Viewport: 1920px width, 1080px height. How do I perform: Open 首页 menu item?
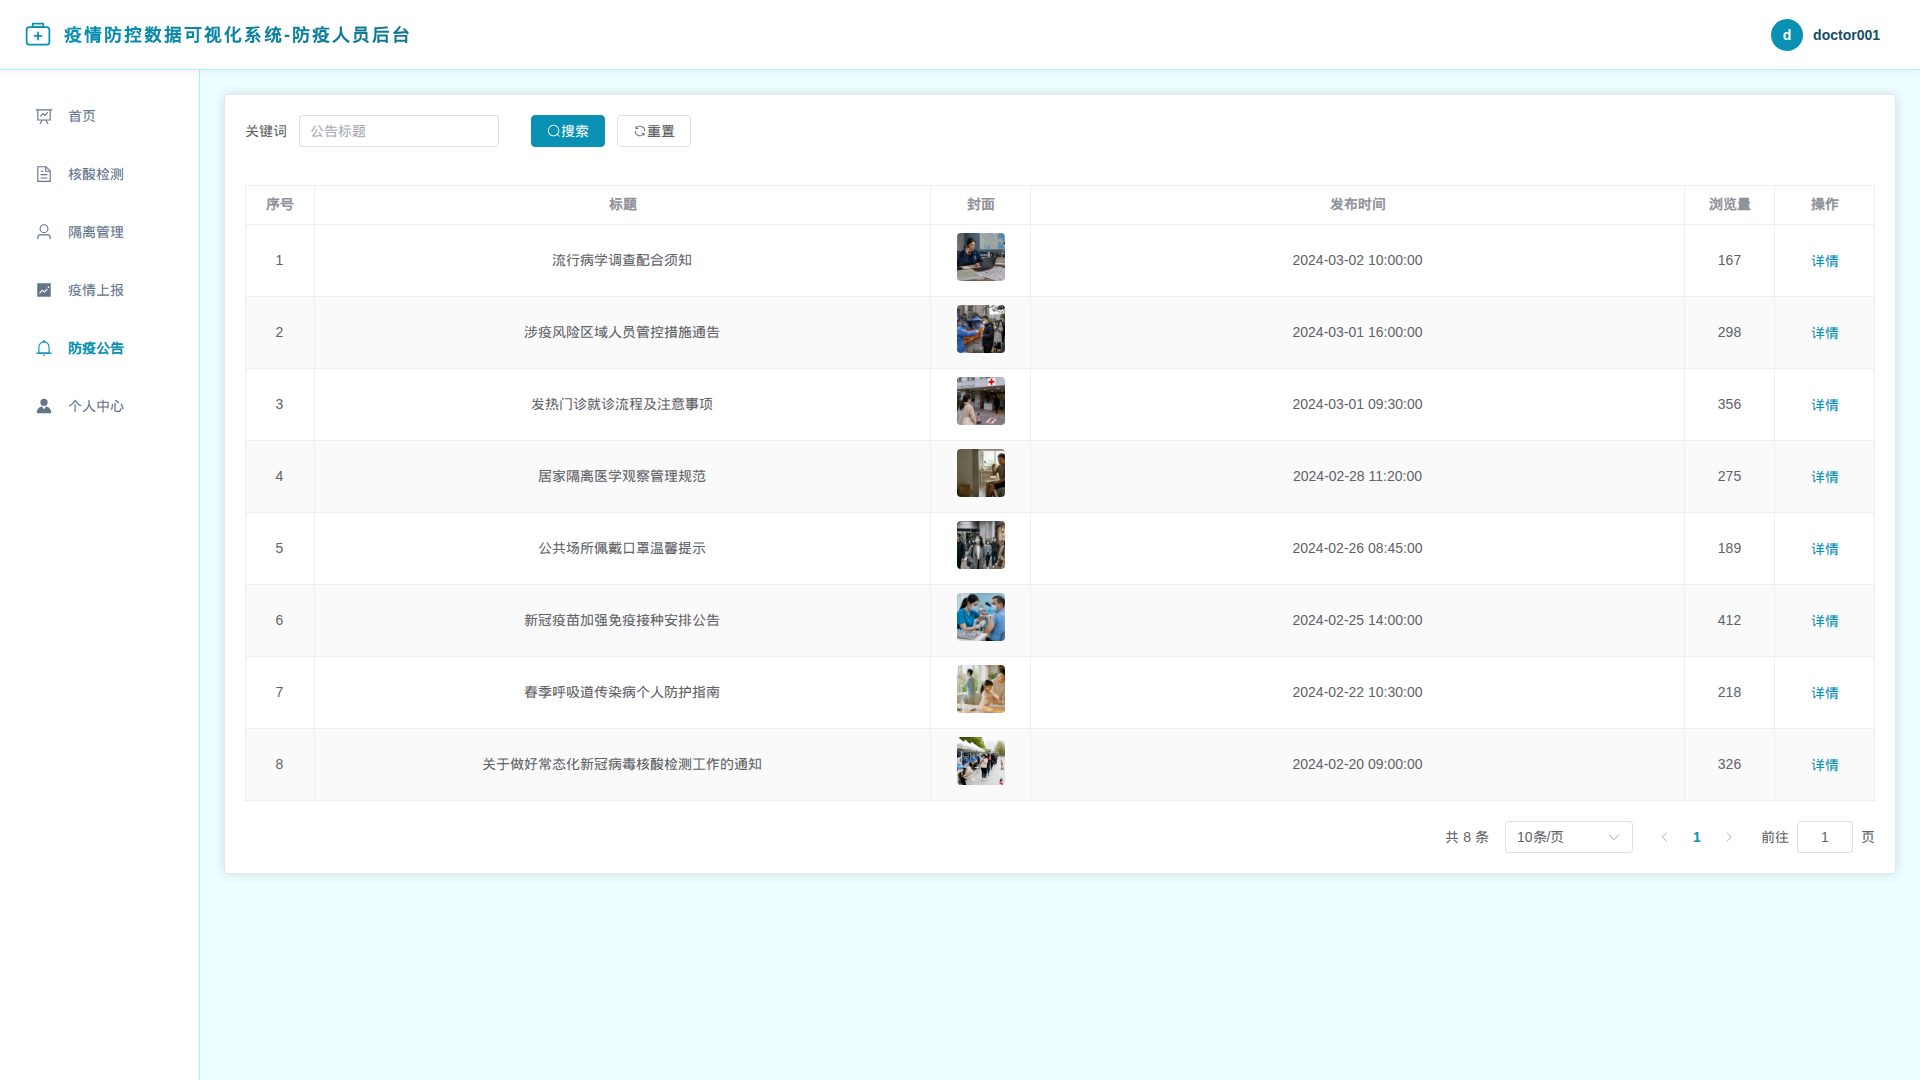100,116
